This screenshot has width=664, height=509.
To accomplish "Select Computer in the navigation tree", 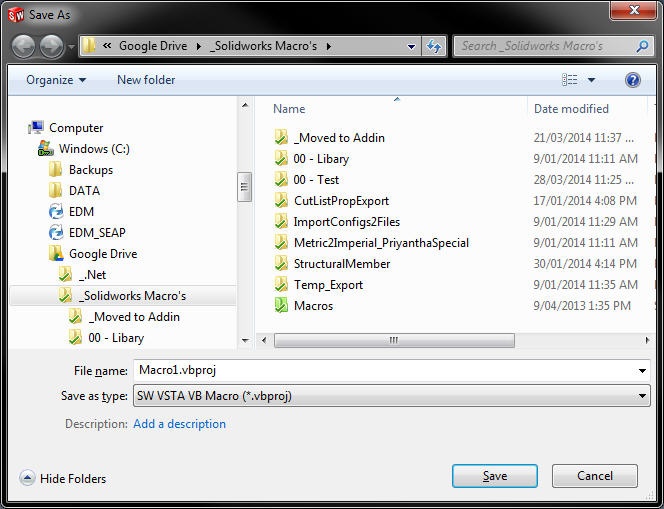I will pyautogui.click(x=76, y=127).
